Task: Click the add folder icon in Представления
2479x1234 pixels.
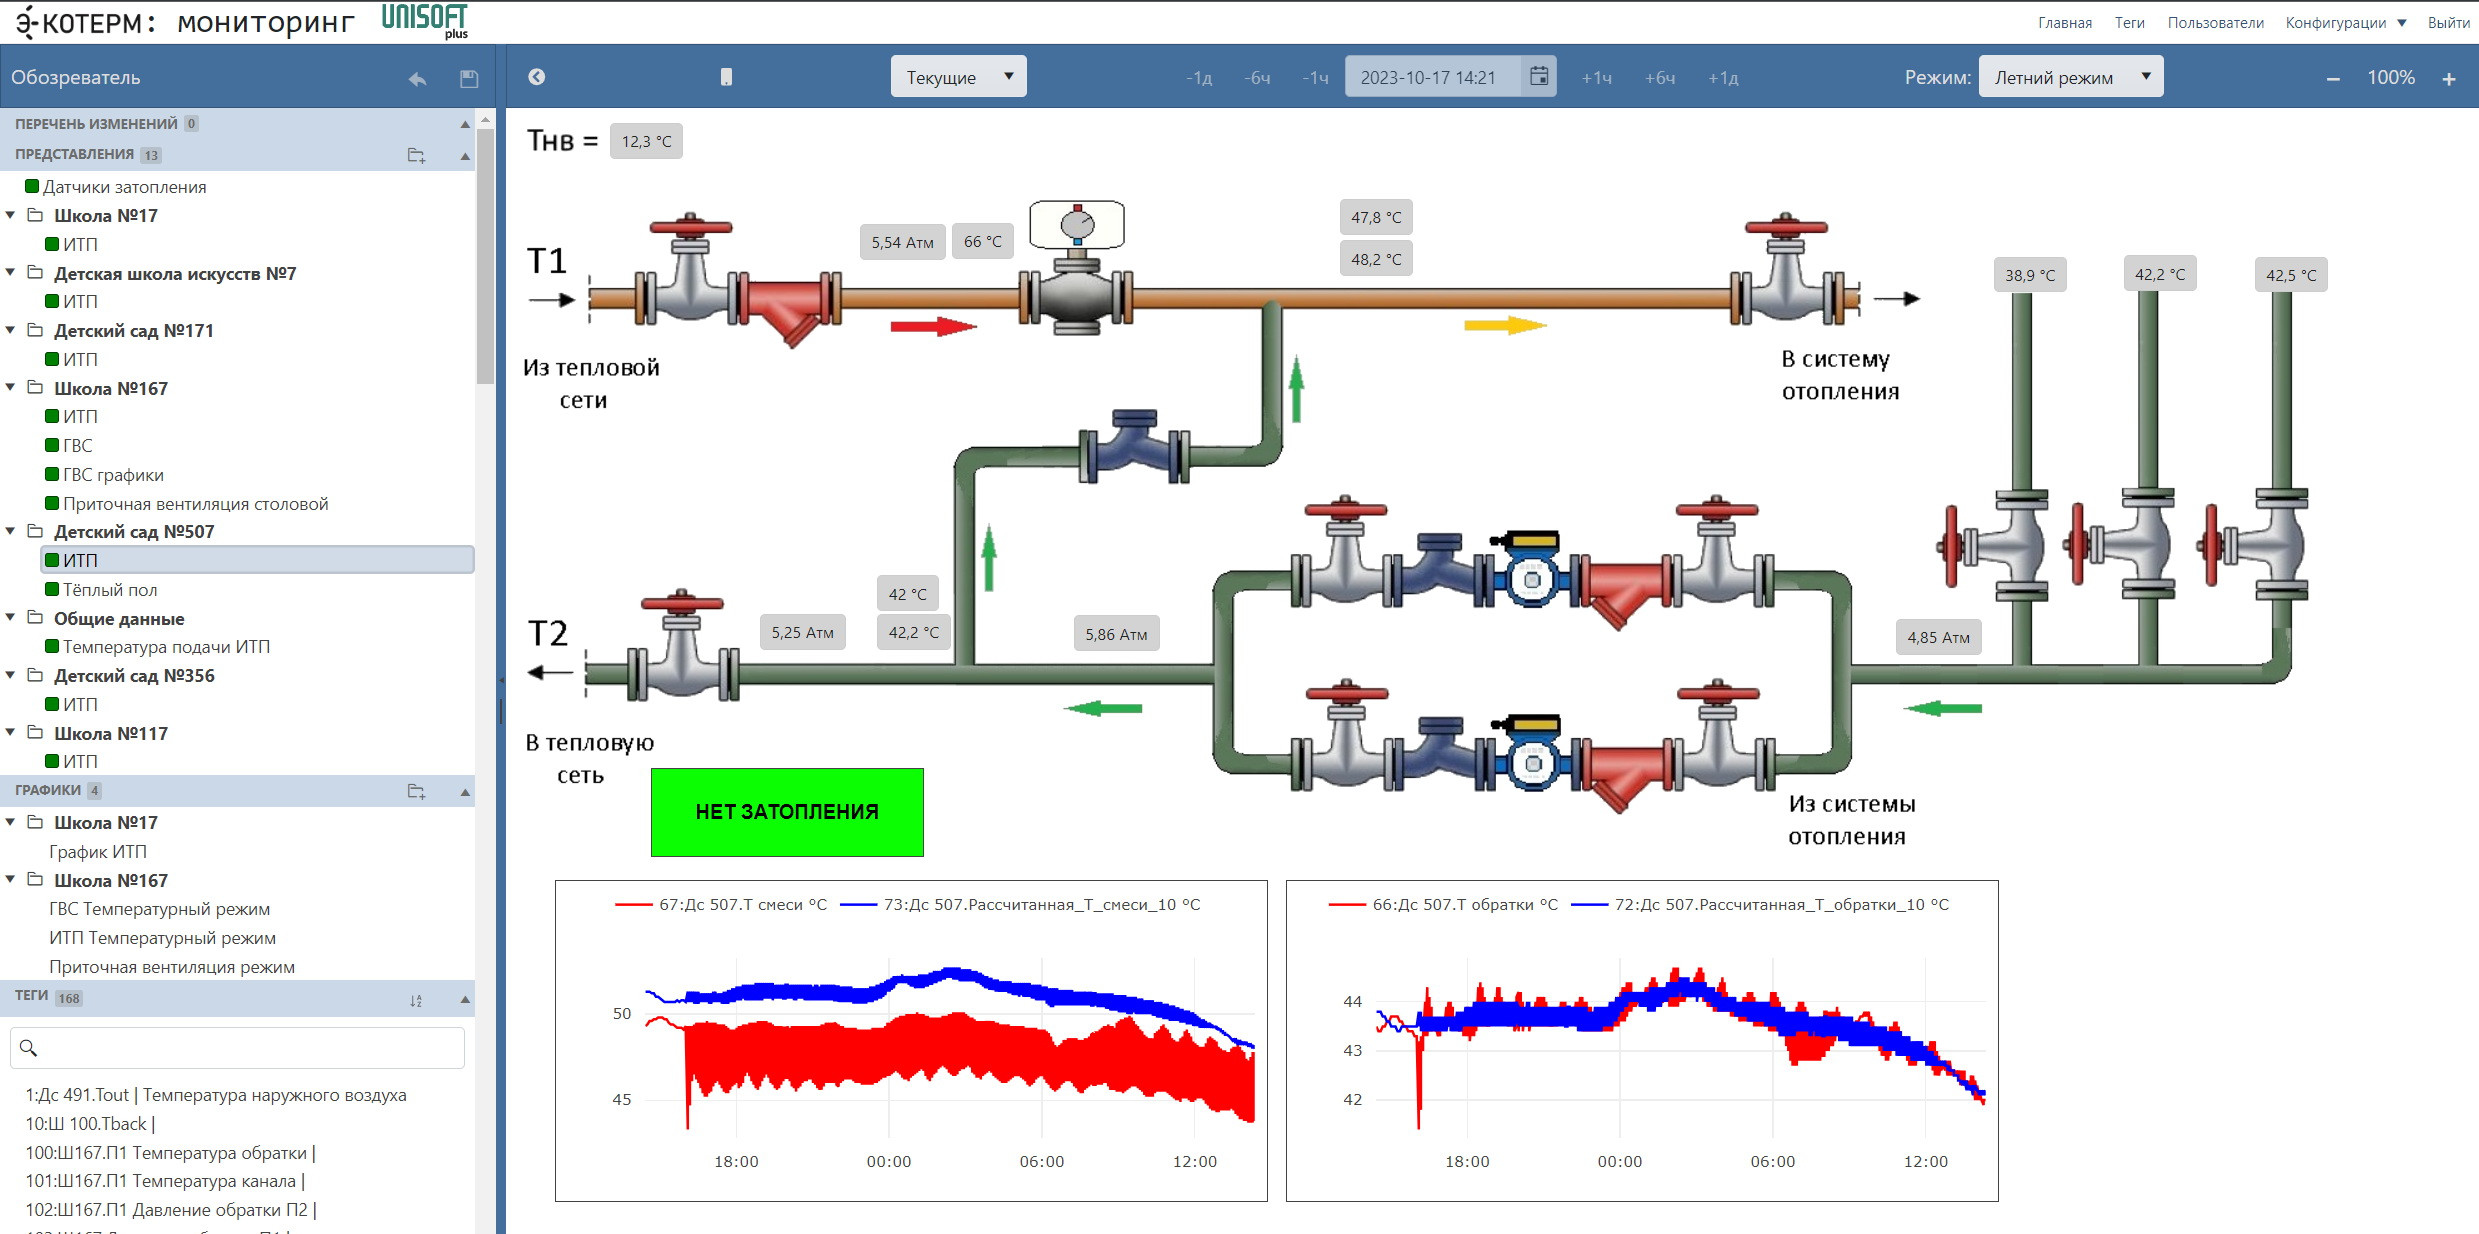Action: 416,155
